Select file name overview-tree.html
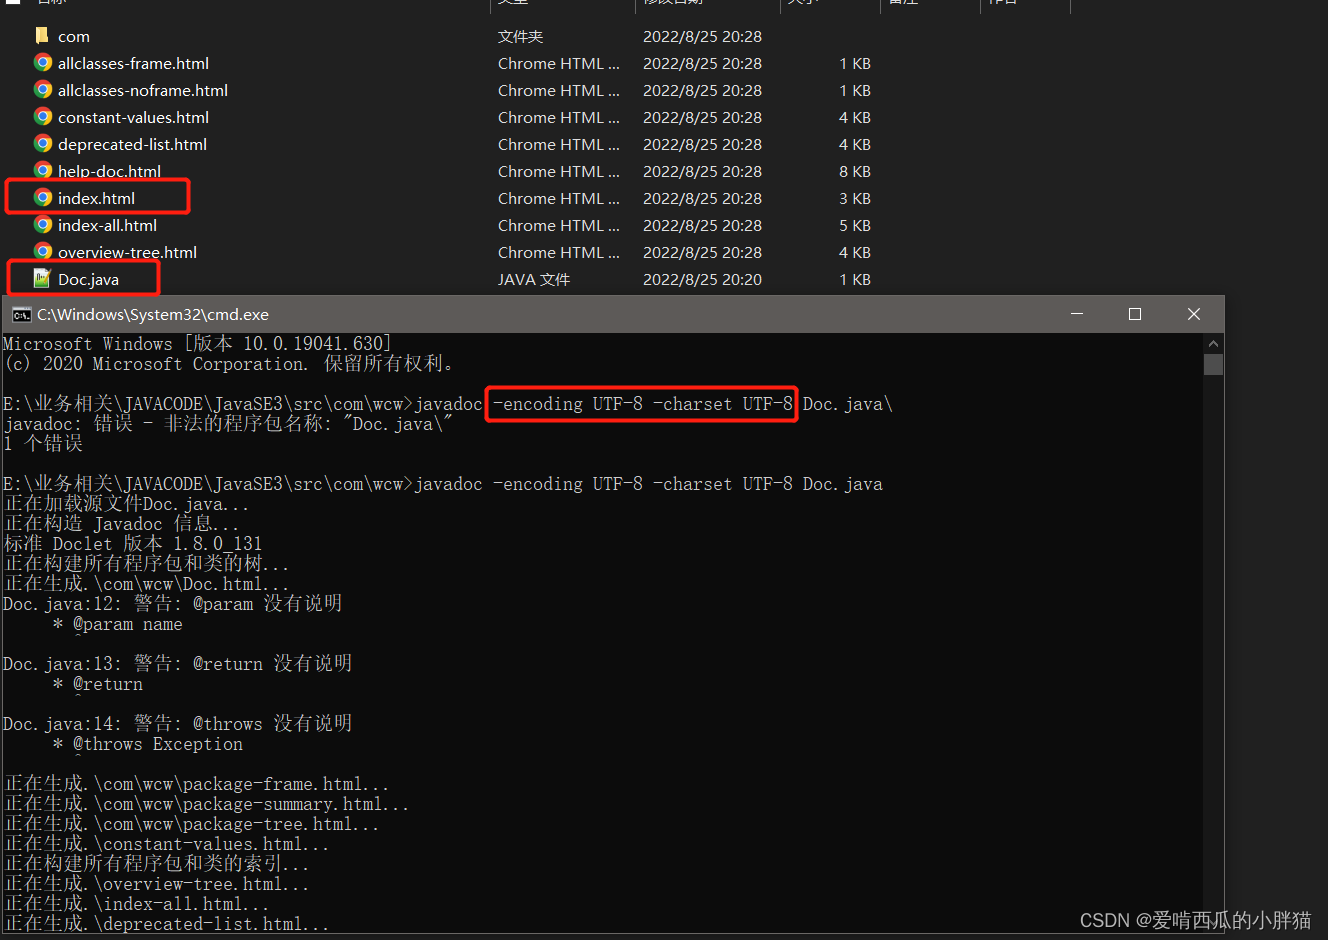 point(127,252)
